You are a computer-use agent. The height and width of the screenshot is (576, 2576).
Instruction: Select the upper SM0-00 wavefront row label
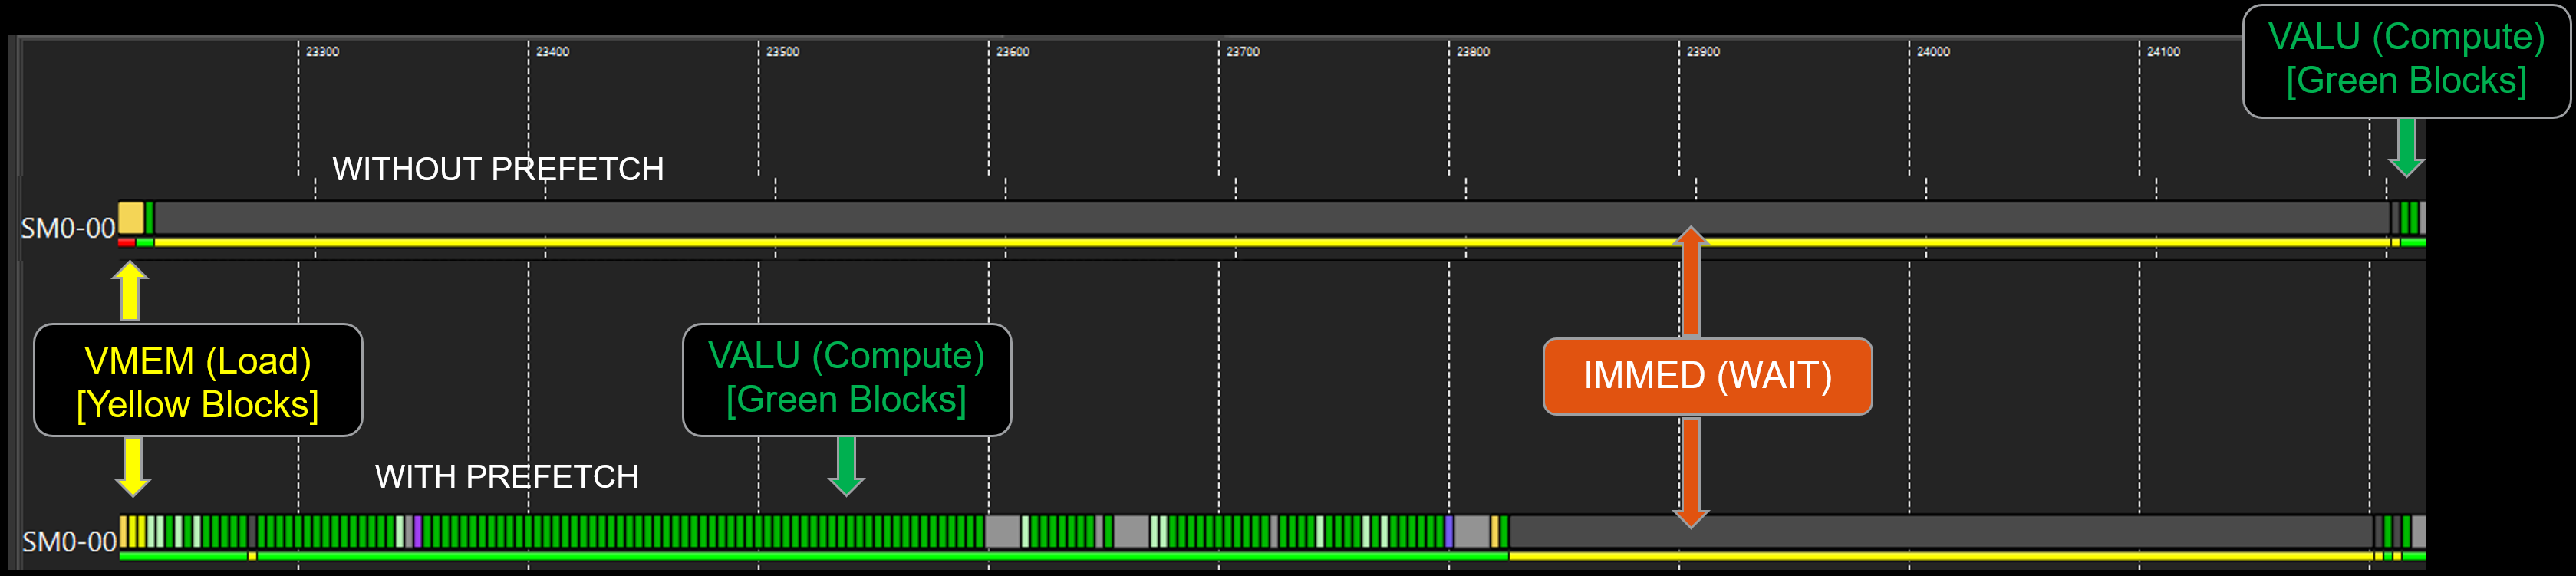pos(68,228)
